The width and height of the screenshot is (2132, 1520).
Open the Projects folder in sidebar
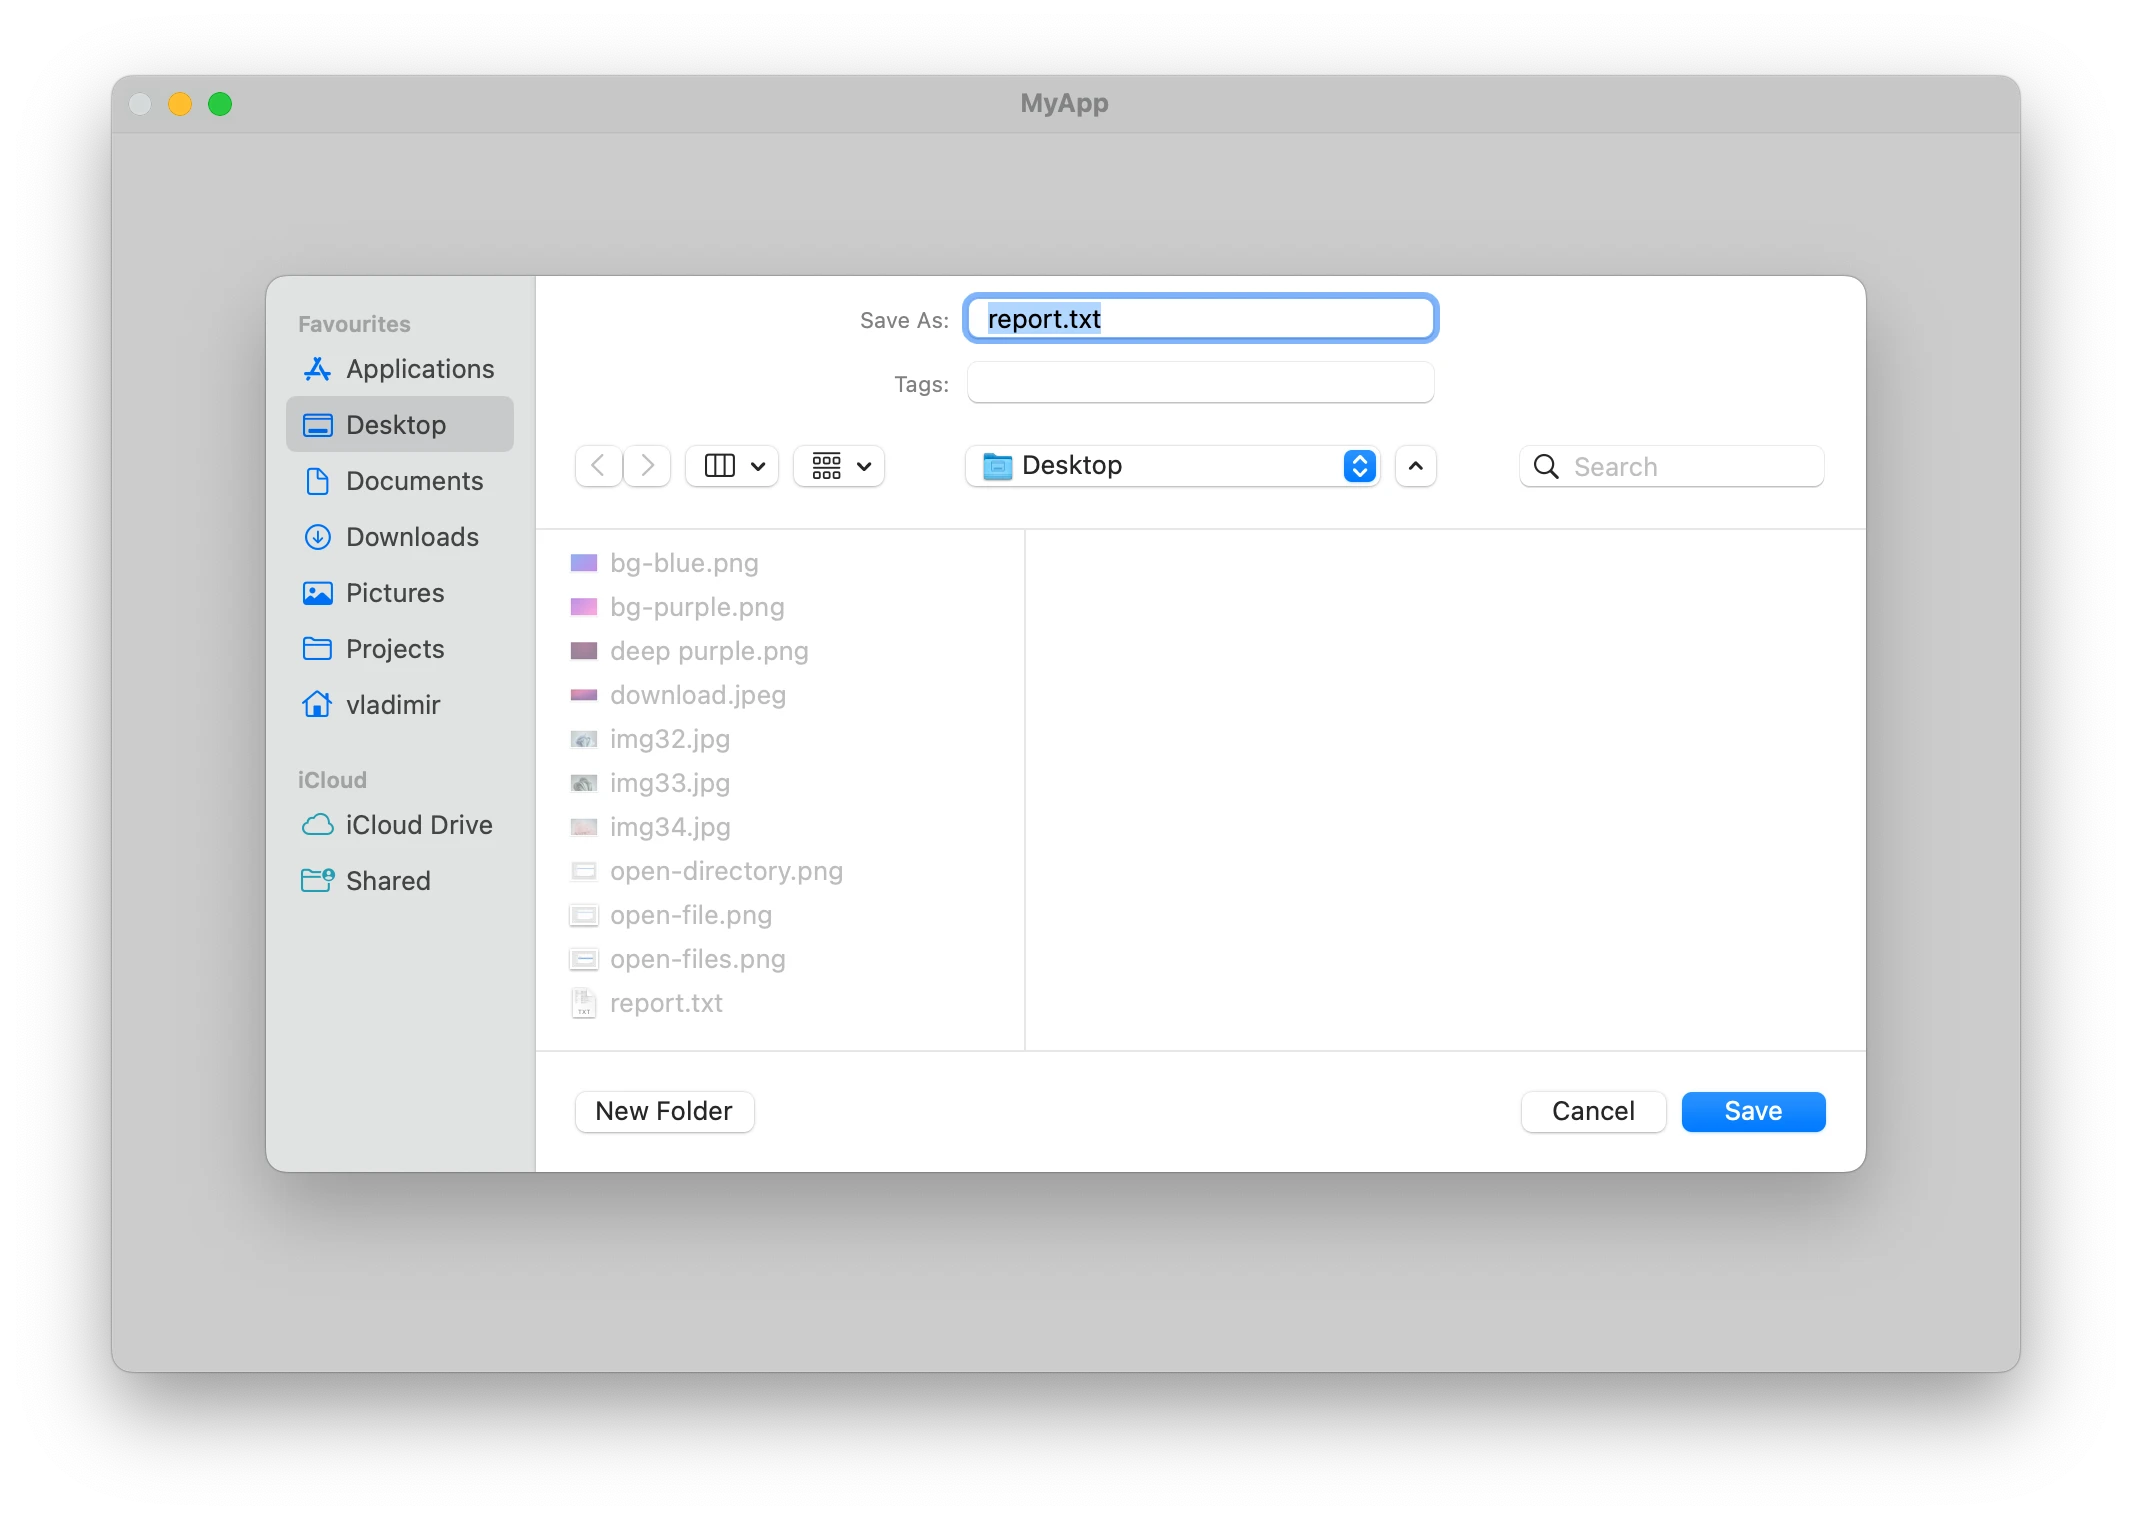[x=395, y=649]
